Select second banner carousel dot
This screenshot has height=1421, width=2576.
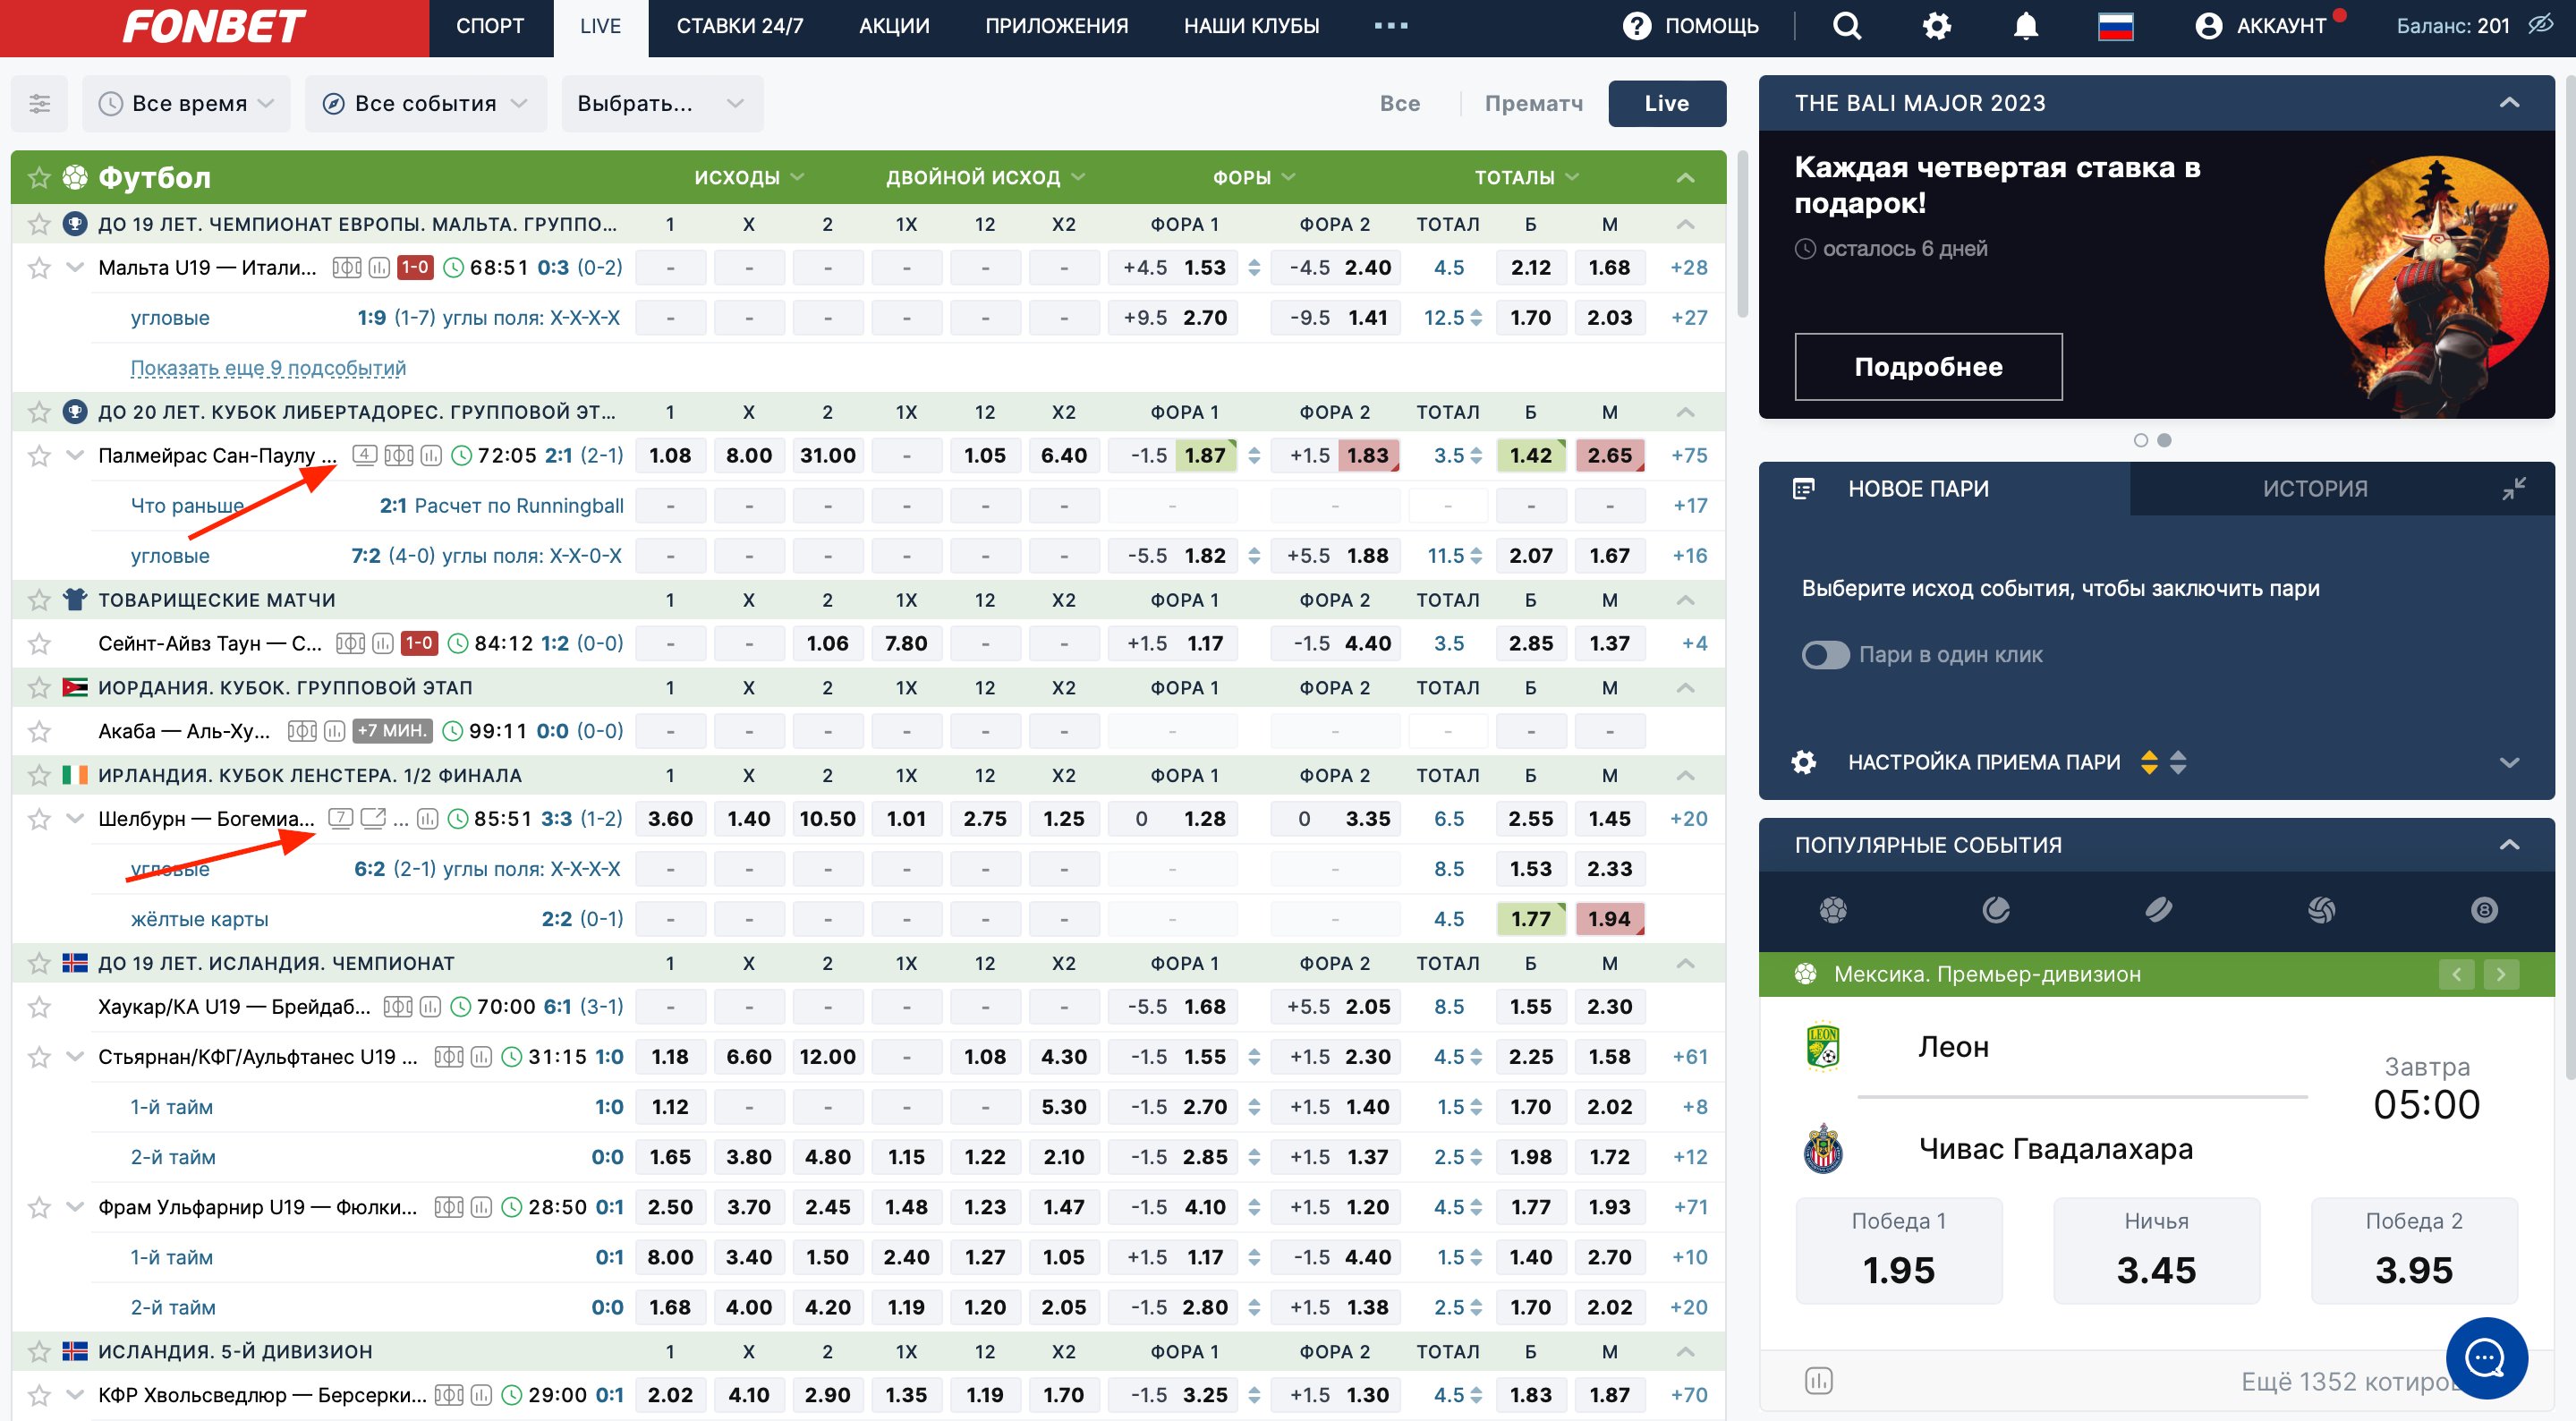[x=2164, y=440]
